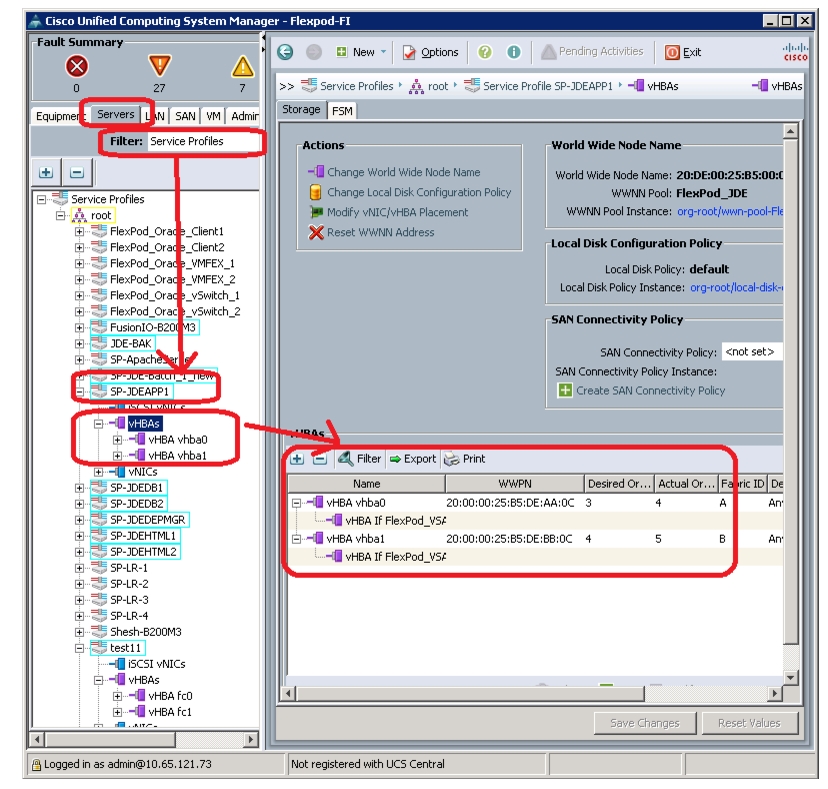
Task: Switch to the Admin tab
Action: (x=244, y=116)
